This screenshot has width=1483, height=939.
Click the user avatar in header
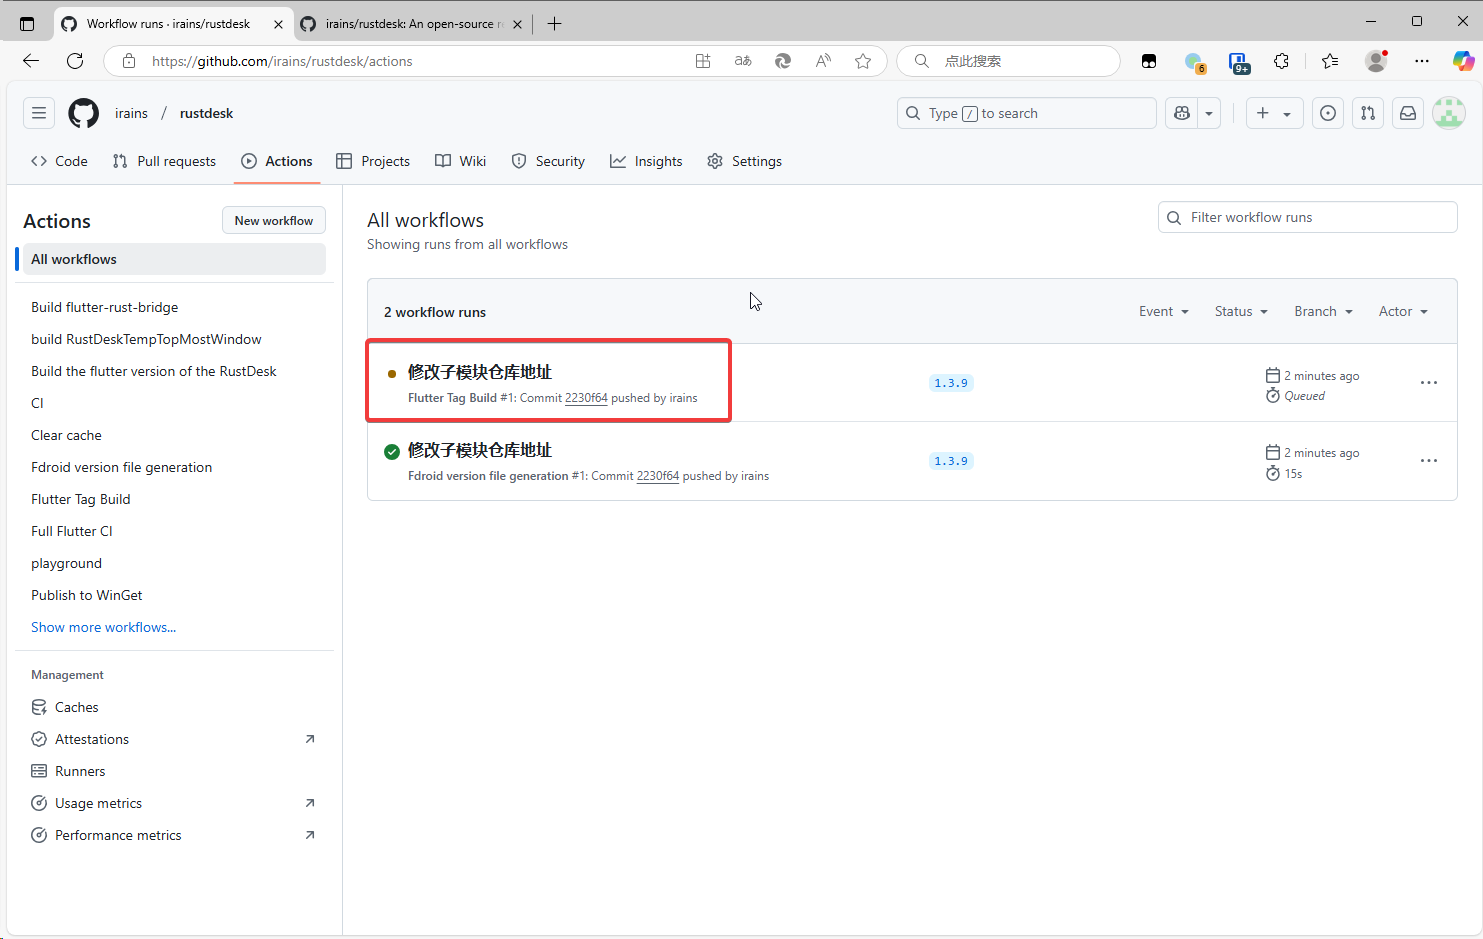[1448, 113]
